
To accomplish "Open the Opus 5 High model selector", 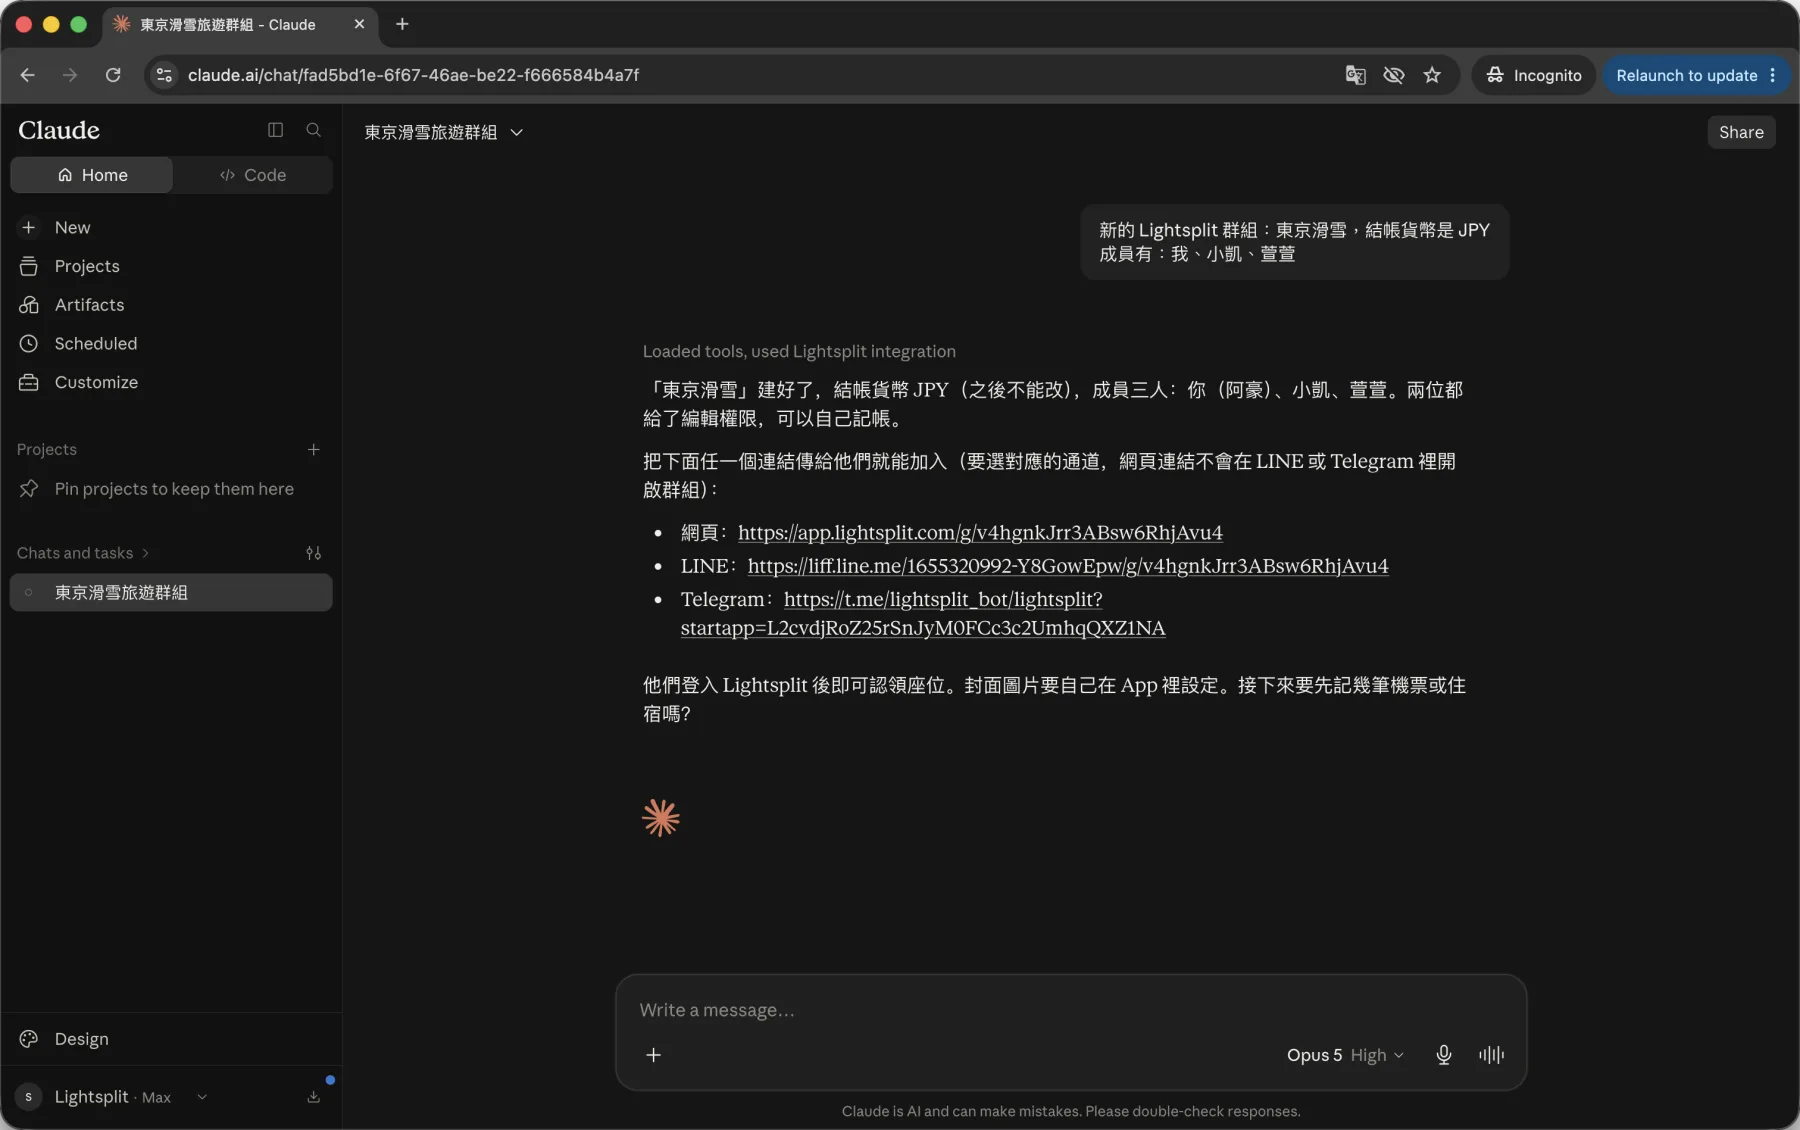I will pos(1345,1055).
